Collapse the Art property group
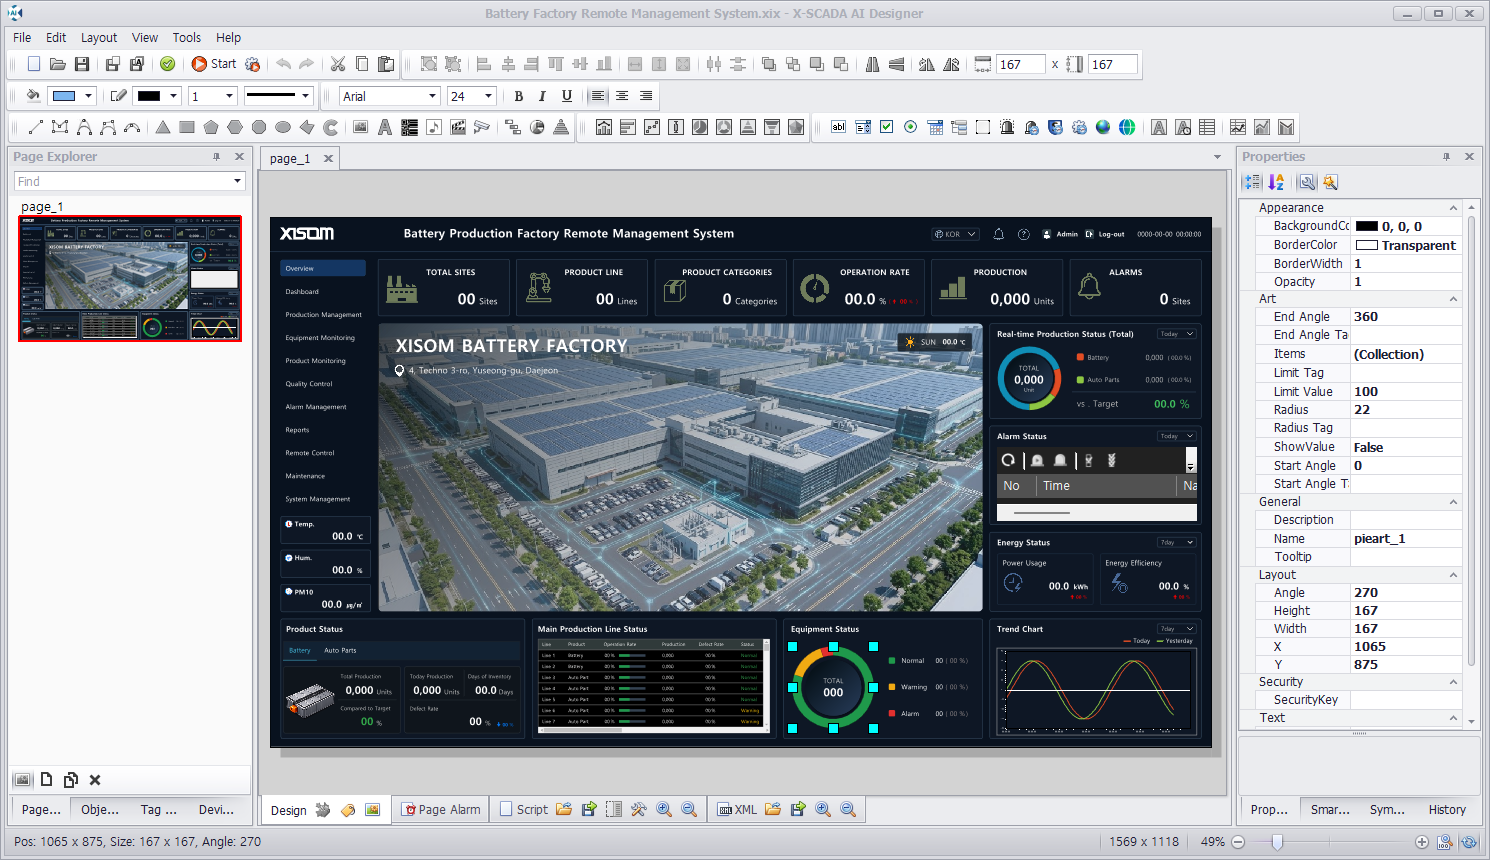Screen dimensions: 1490x860 (x=1453, y=299)
